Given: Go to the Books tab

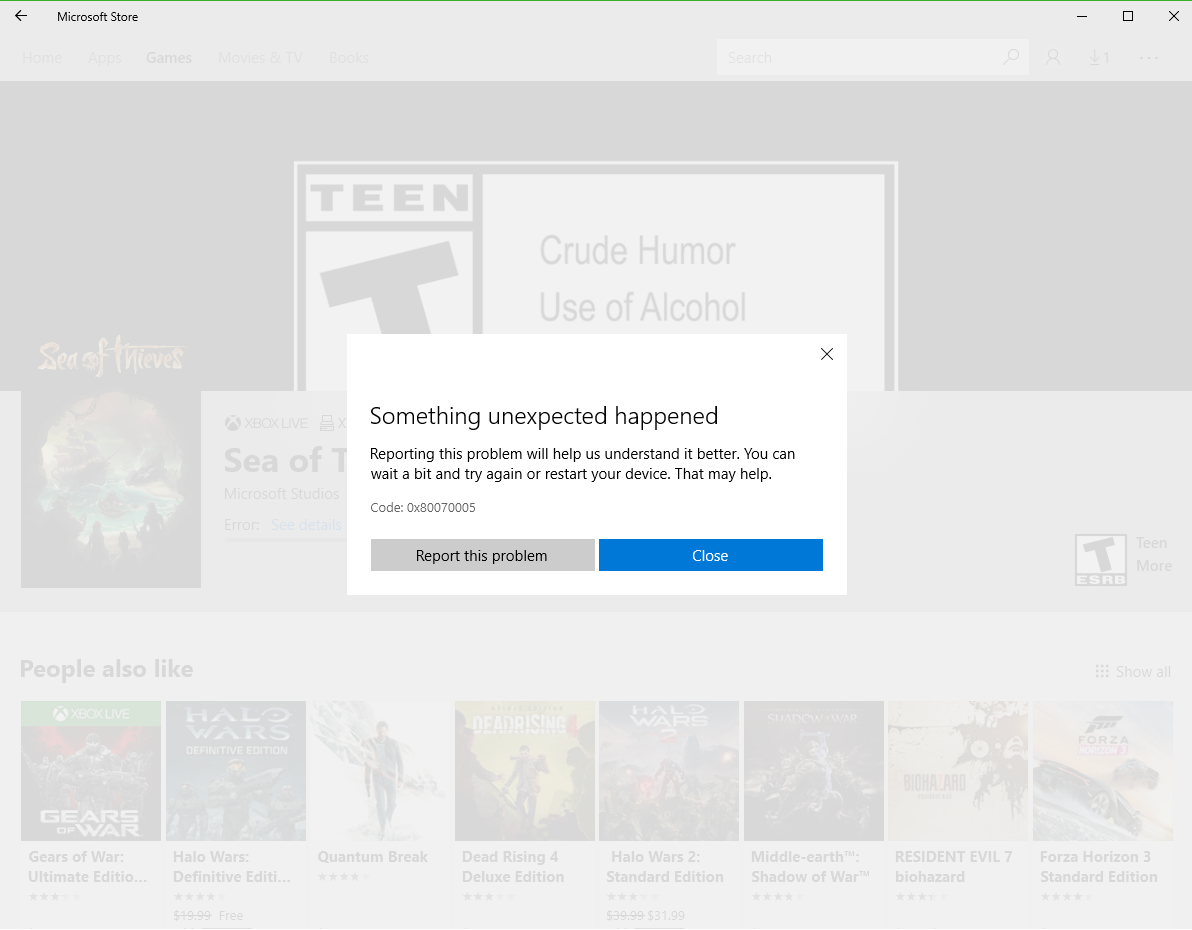Looking at the screenshot, I should 349,58.
